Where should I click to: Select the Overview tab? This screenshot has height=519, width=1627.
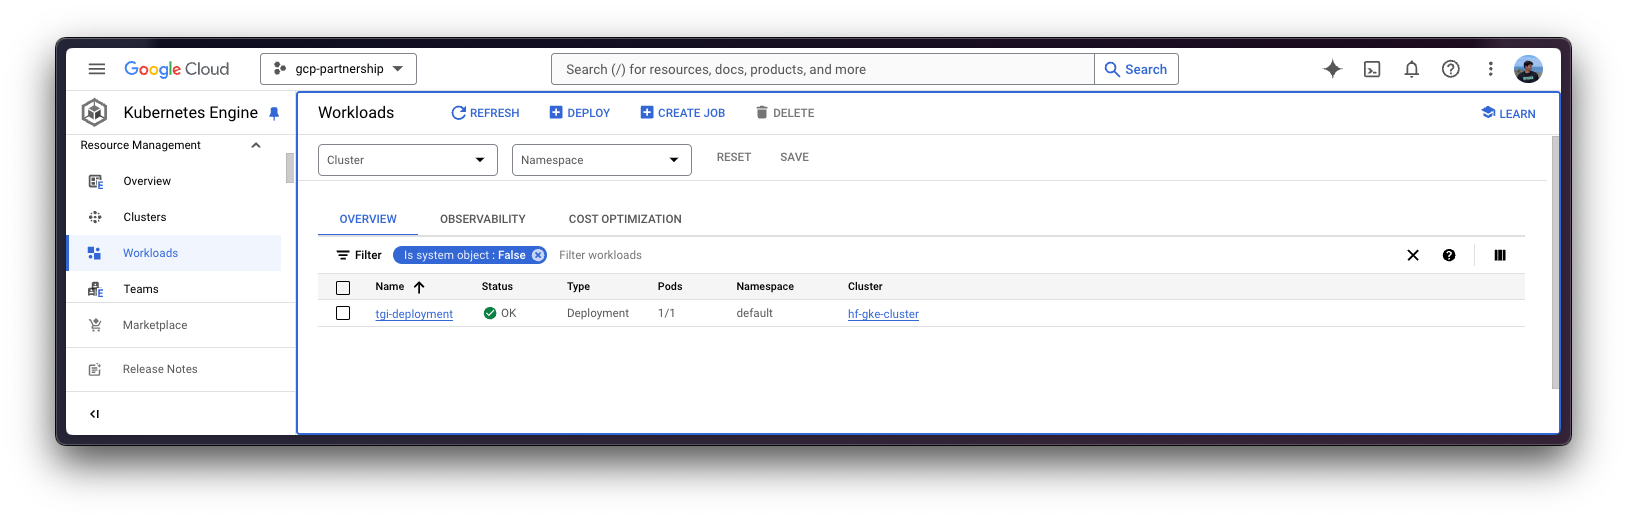click(x=368, y=219)
